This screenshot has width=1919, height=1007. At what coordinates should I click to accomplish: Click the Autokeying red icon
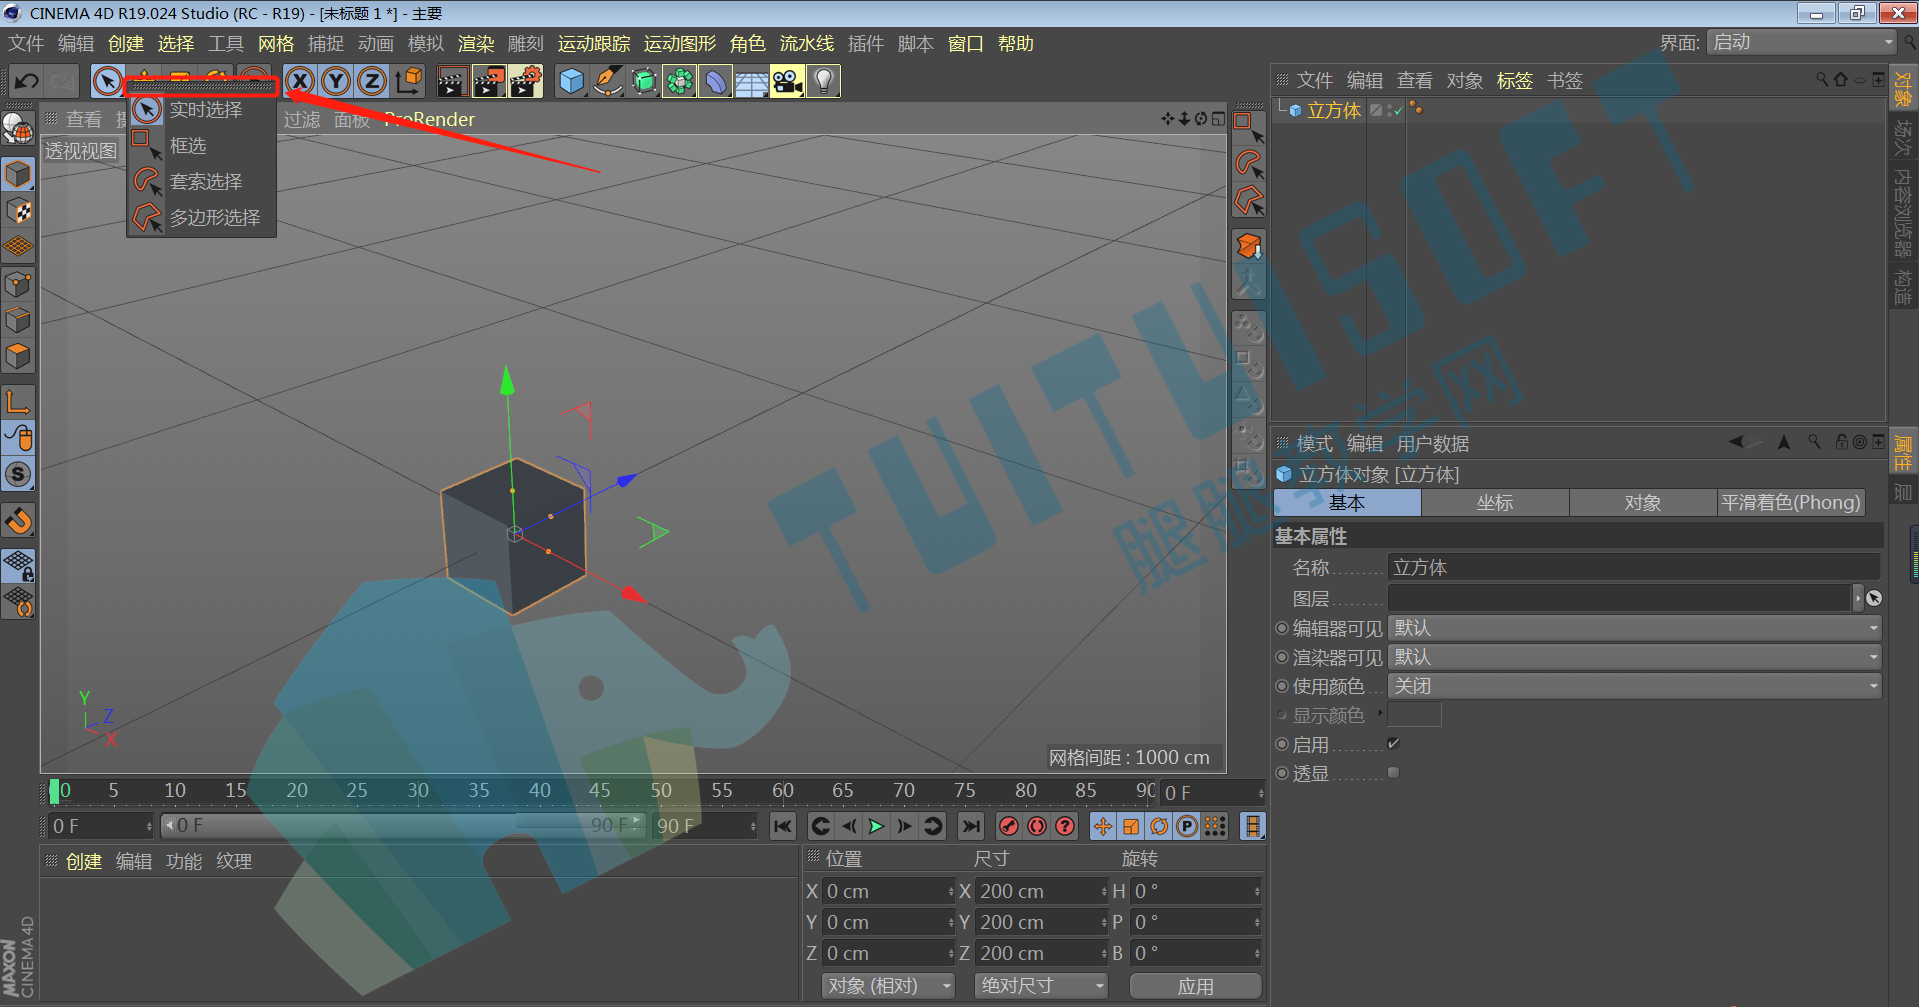pyautogui.click(x=1037, y=826)
